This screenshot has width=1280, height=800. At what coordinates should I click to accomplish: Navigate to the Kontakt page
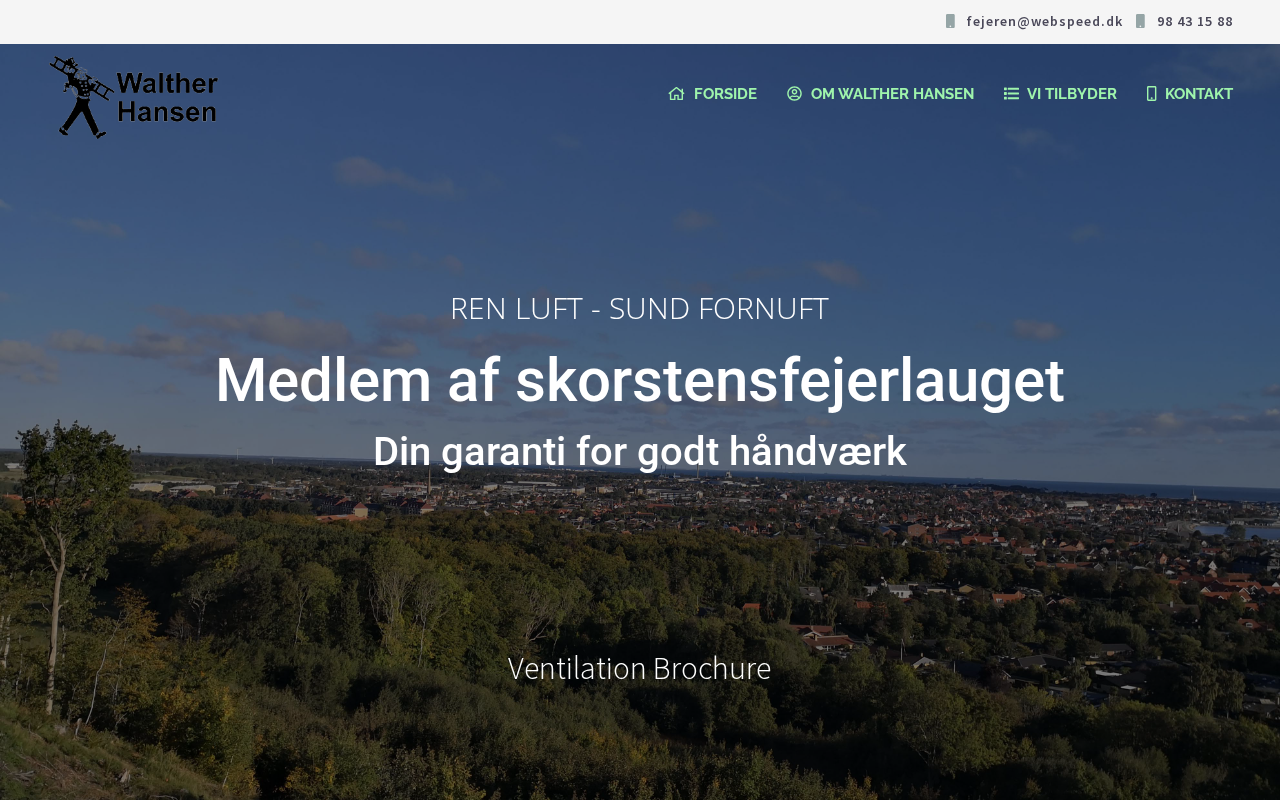pos(1199,94)
